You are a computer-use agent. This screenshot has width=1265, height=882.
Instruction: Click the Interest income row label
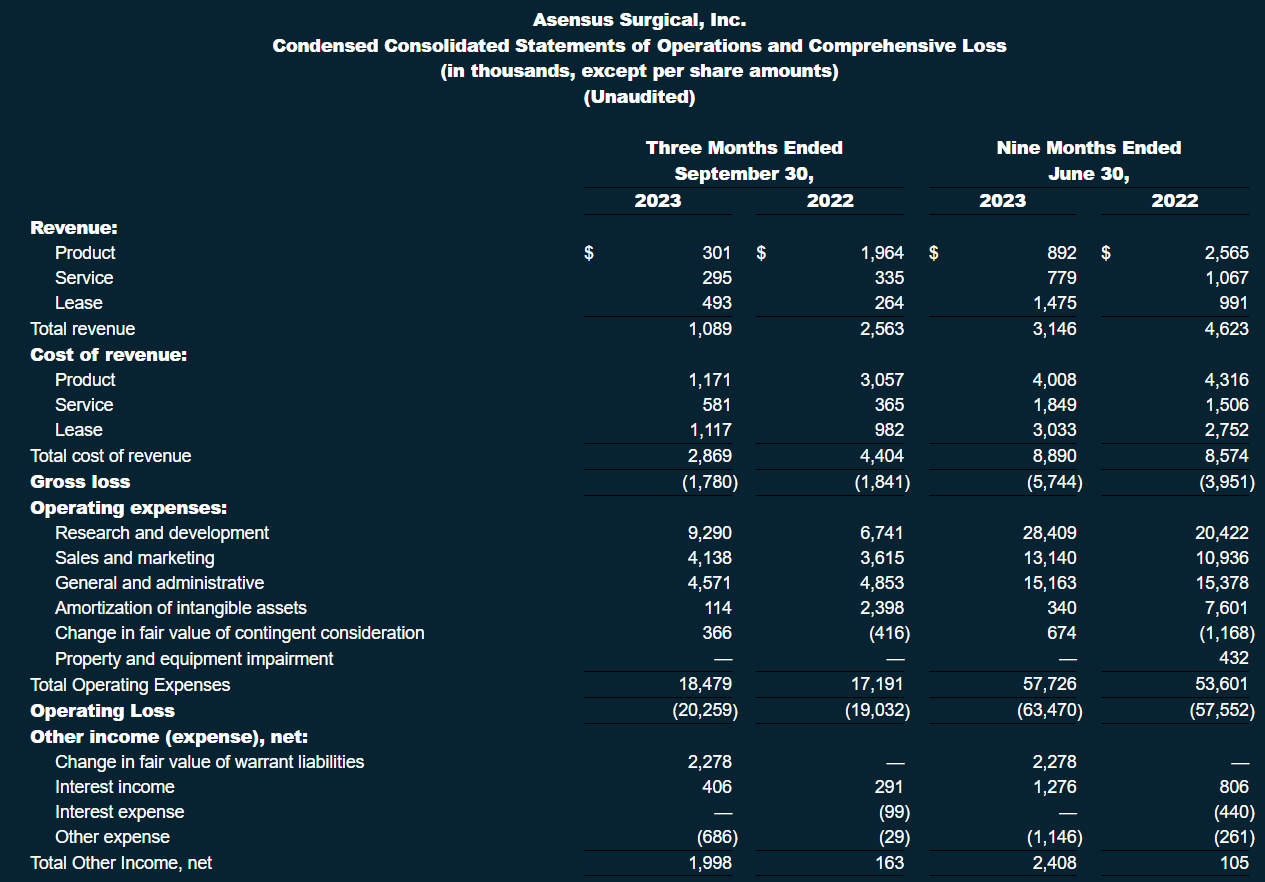pyautogui.click(x=114, y=787)
